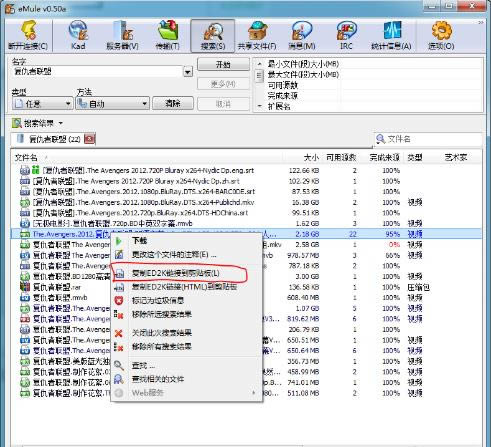Open the Method (方法) dropdown set to 自动
The width and height of the screenshot is (491, 447).
point(112,104)
